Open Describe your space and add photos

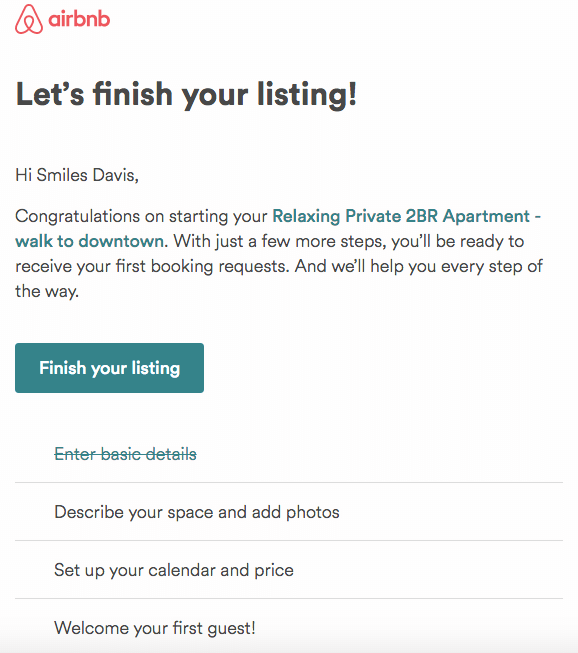click(197, 512)
